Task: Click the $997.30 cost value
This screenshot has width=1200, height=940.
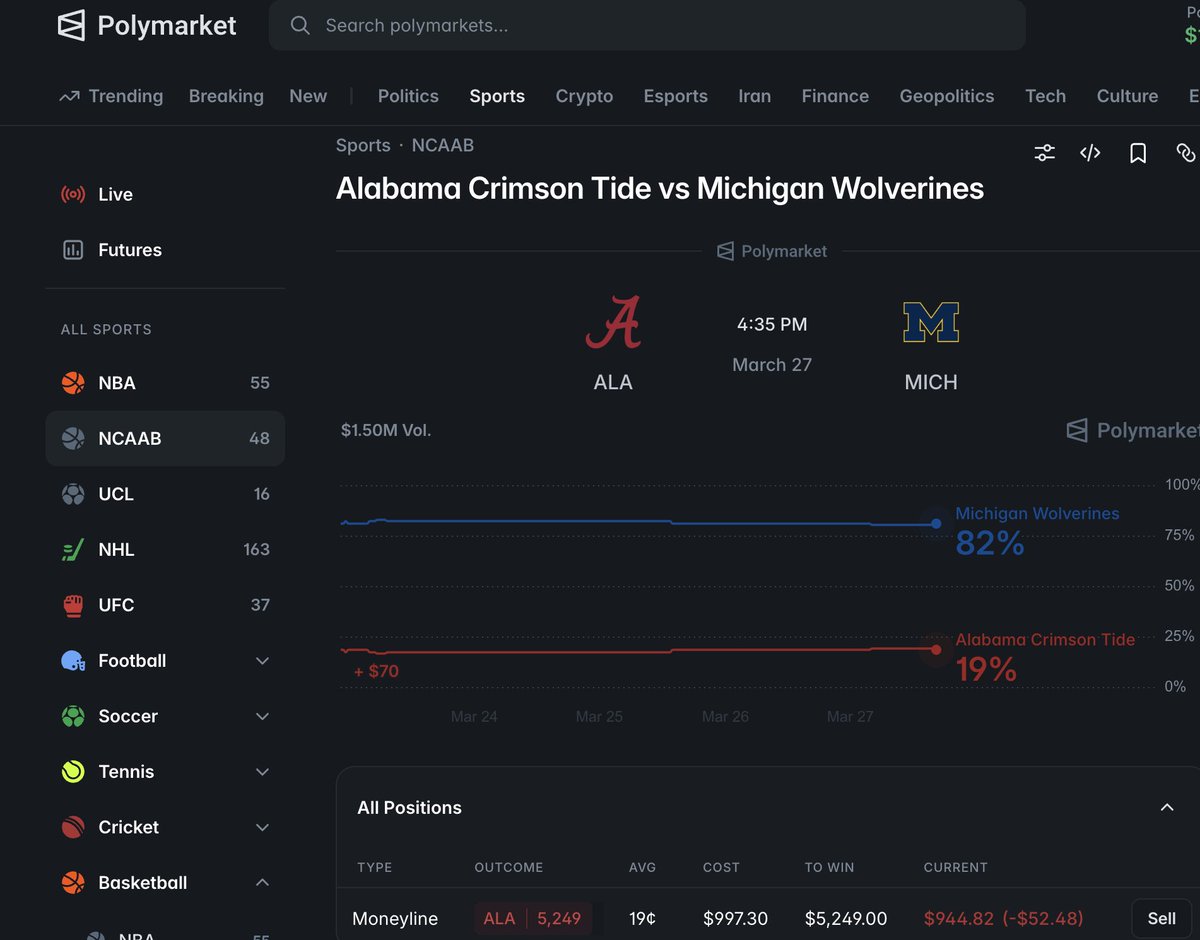Action: 736,918
